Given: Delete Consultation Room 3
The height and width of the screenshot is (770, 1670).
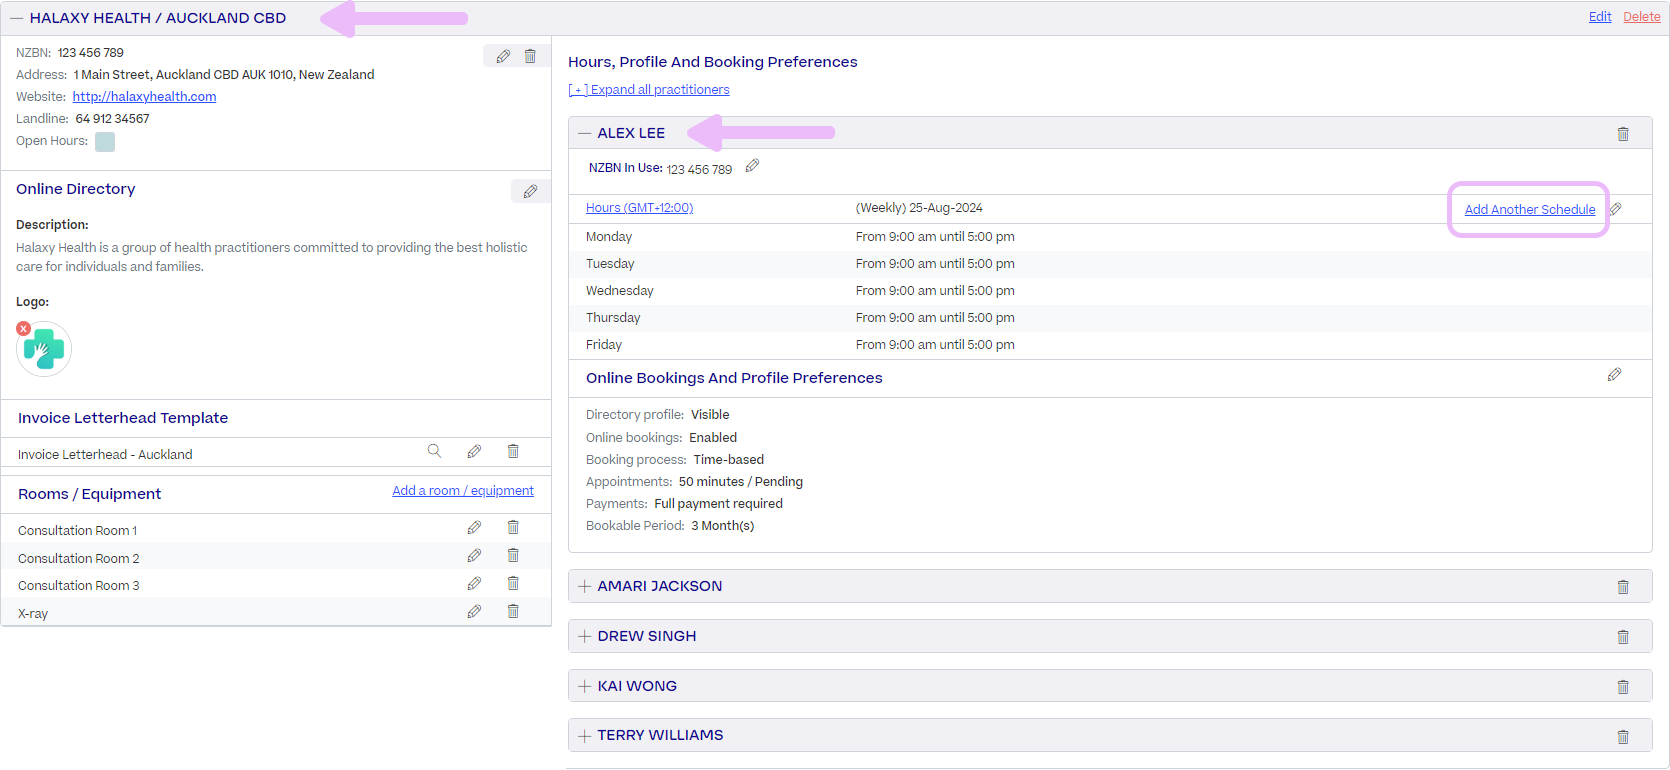Looking at the screenshot, I should [513, 583].
